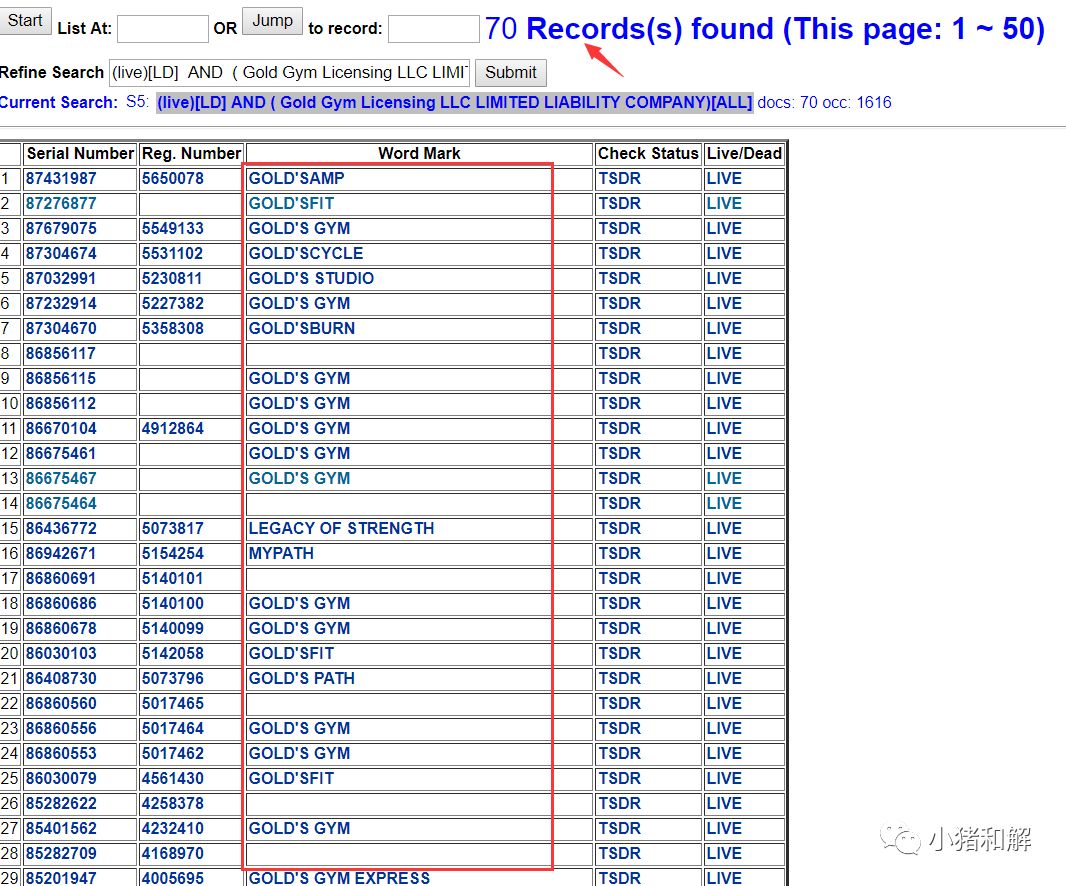
Task: Open serial number 86860678
Action: tap(61, 629)
